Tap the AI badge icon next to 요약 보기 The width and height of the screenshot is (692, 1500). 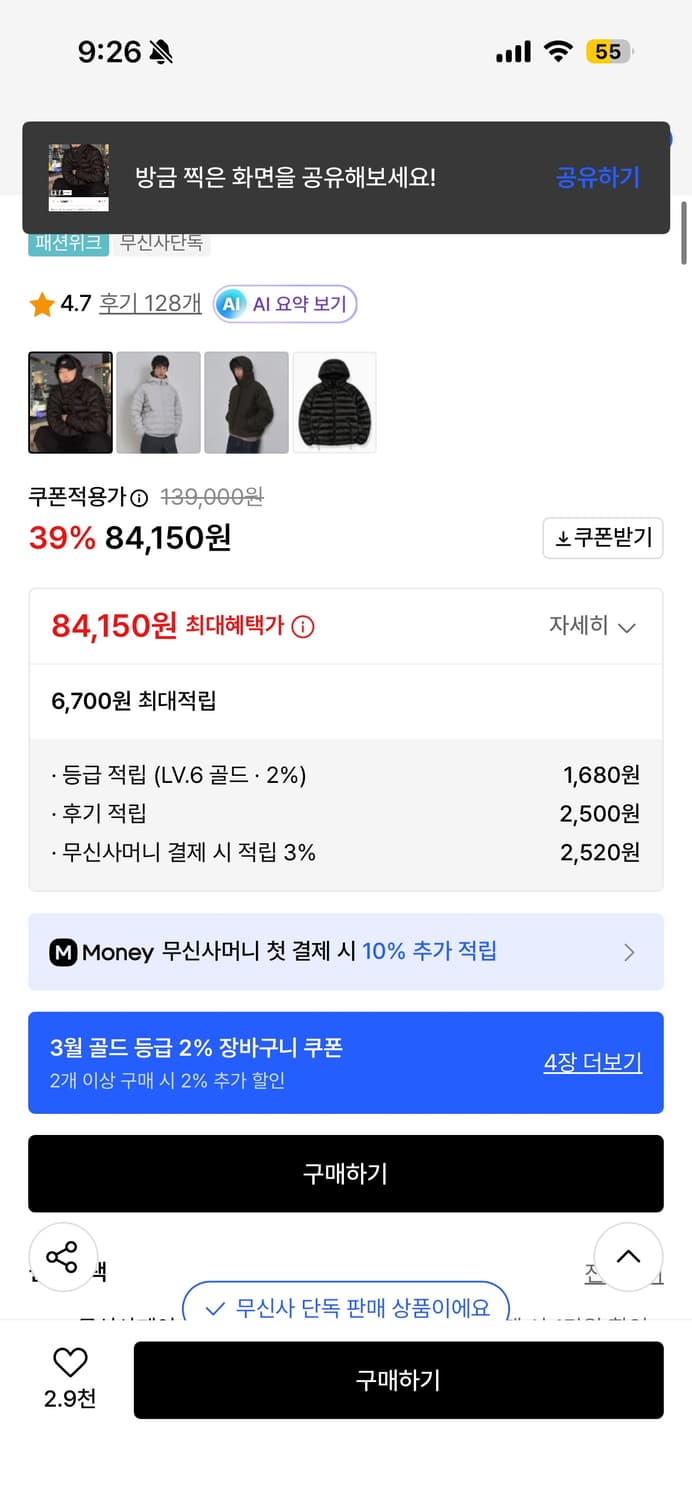click(x=232, y=303)
